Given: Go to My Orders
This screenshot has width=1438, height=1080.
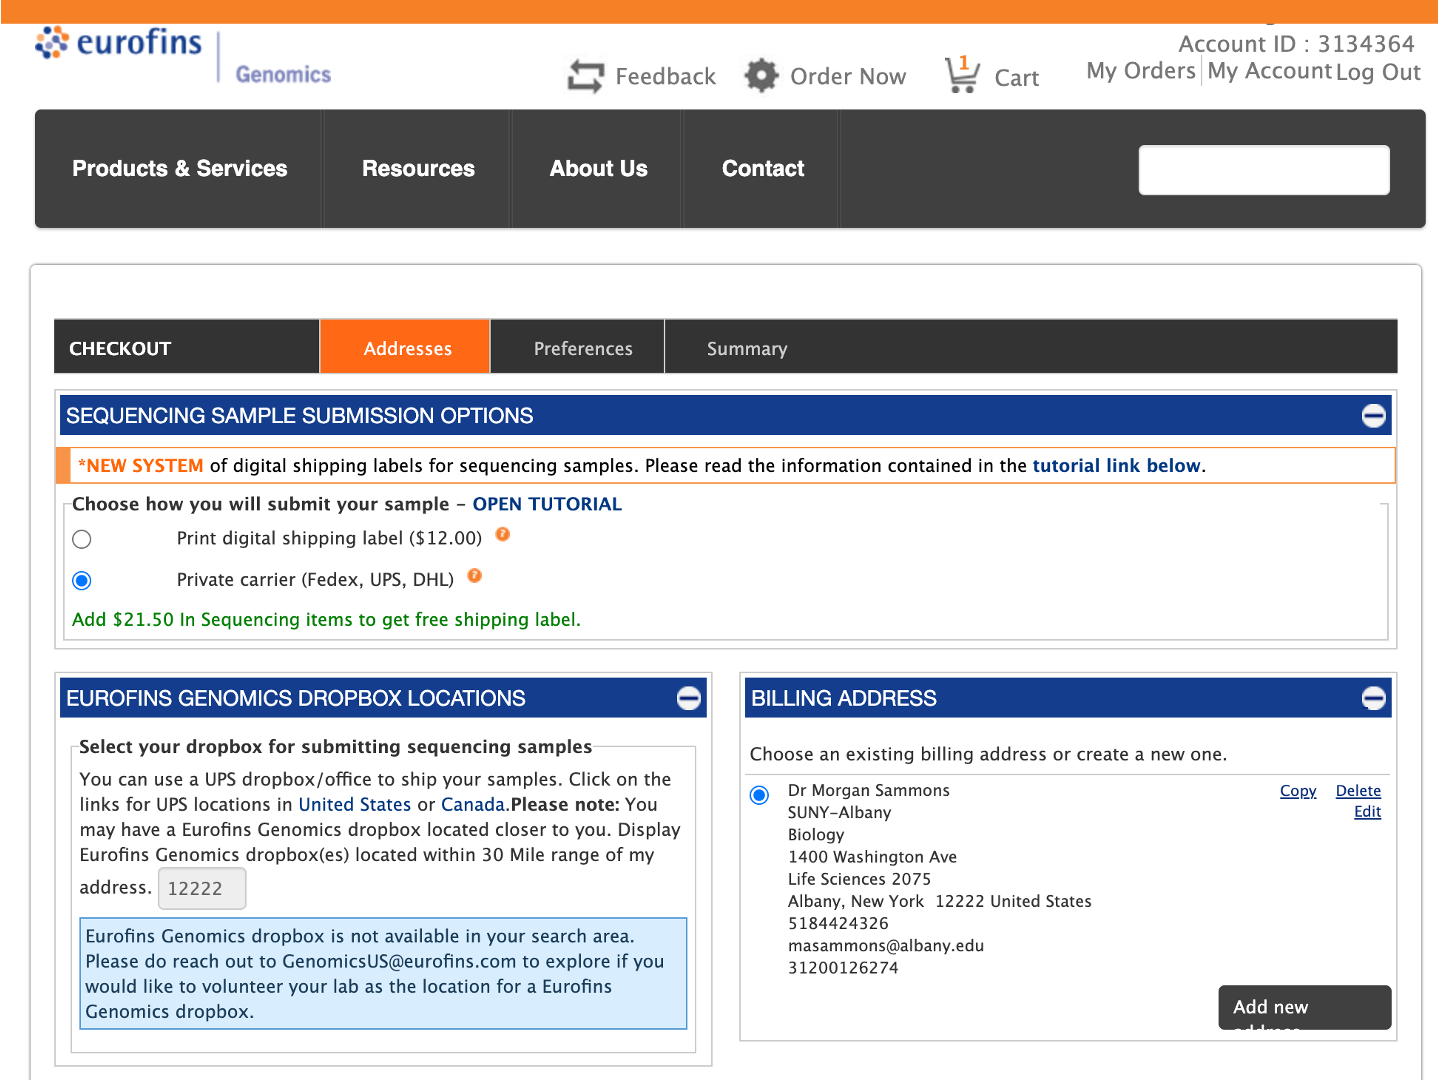Looking at the screenshot, I should click(1141, 71).
